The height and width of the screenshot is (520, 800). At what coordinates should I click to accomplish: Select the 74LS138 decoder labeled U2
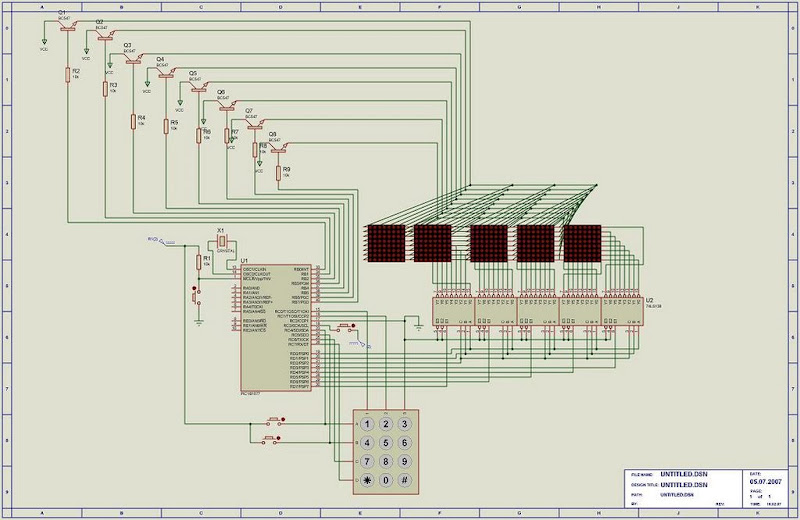[622, 311]
